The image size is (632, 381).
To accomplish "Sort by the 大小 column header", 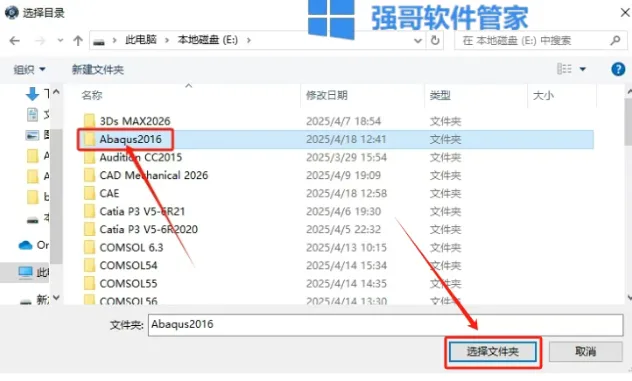I will click(x=543, y=96).
